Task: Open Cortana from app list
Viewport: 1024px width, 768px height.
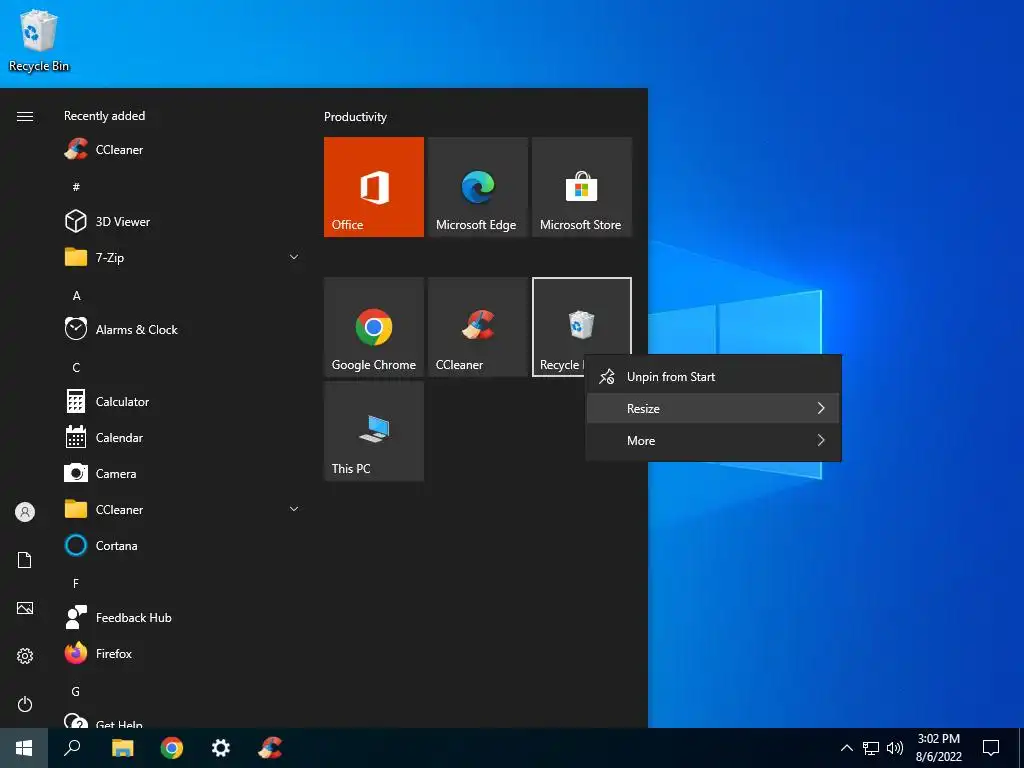Action: 183,545
